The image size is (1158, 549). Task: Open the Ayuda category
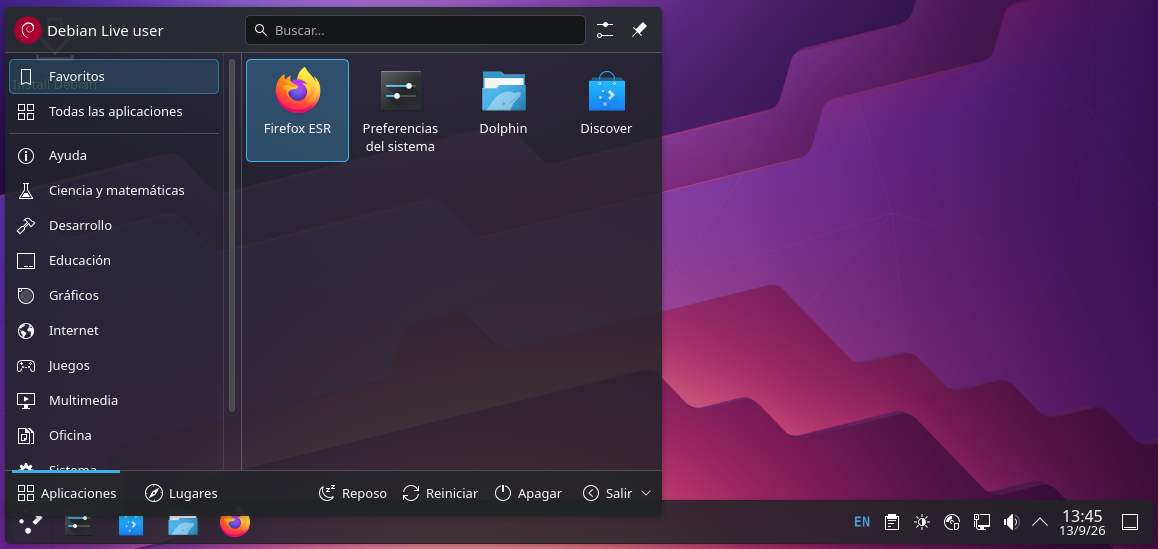(x=114, y=156)
